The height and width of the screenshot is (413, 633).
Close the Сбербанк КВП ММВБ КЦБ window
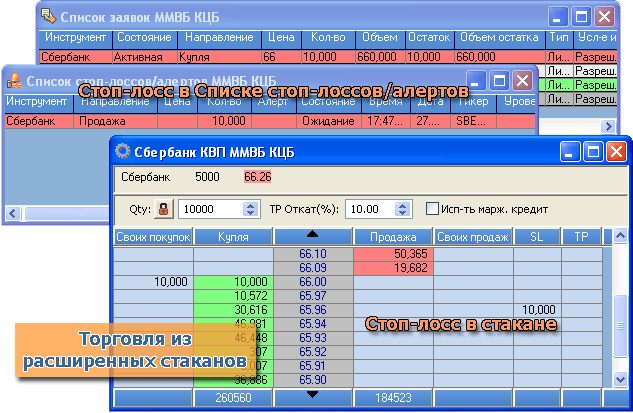pyautogui.click(x=616, y=152)
